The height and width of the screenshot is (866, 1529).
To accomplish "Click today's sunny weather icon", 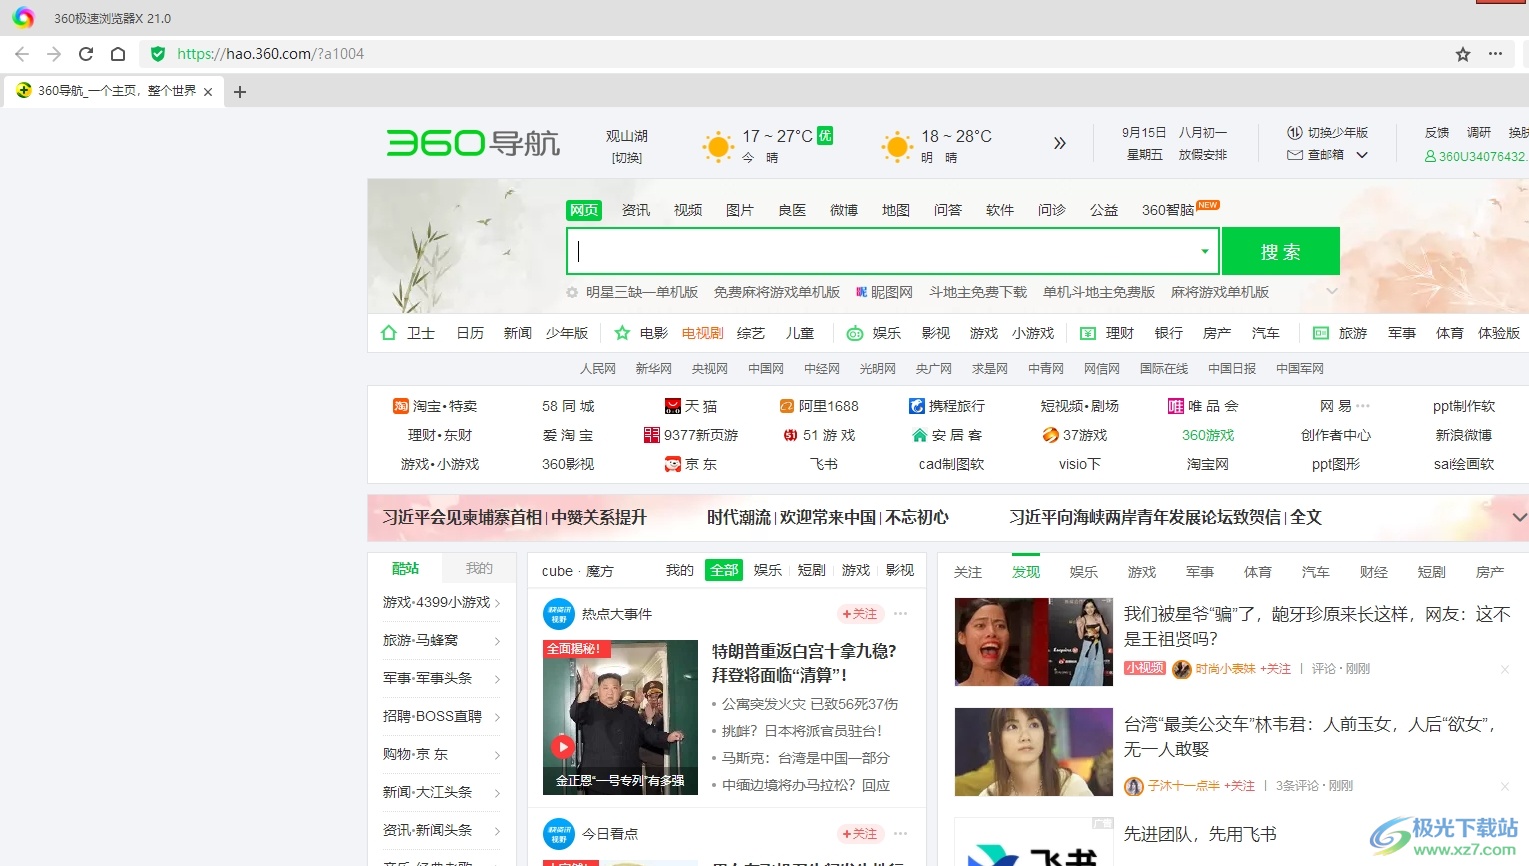I will coord(718,147).
